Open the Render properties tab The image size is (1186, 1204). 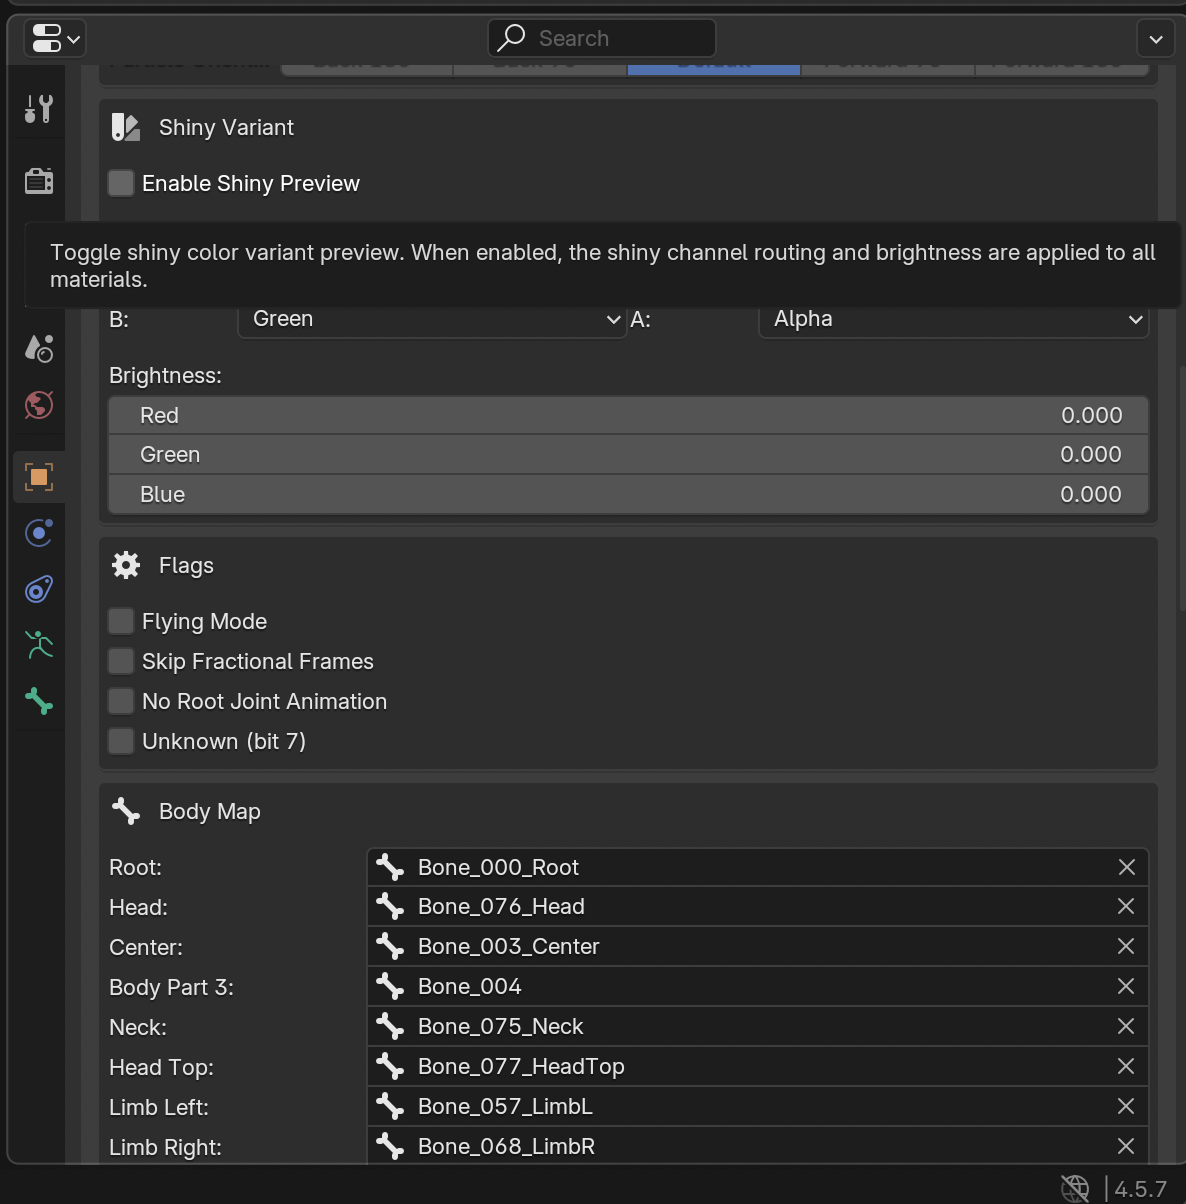tap(39, 181)
